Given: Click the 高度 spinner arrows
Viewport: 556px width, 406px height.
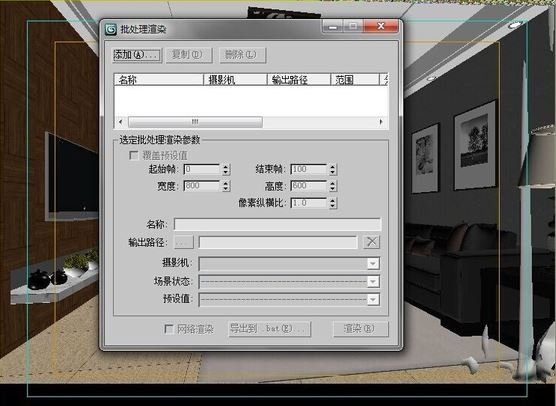Looking at the screenshot, I should 332,186.
